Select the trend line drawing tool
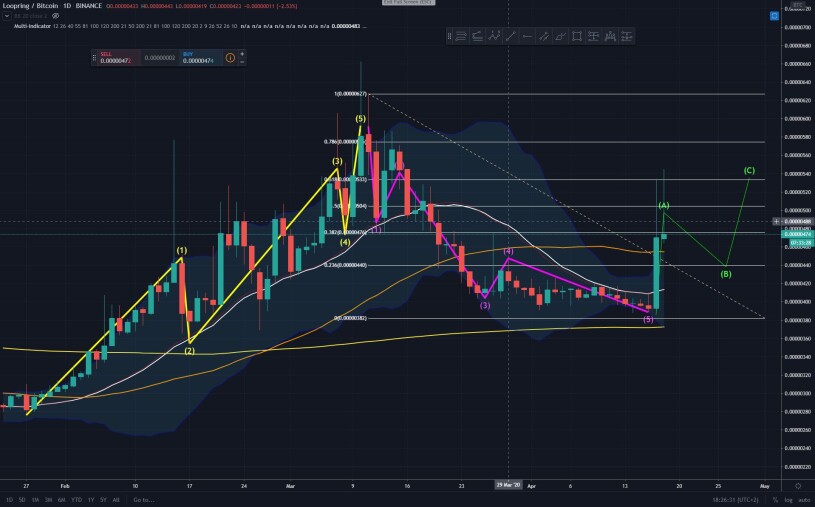 pos(510,36)
